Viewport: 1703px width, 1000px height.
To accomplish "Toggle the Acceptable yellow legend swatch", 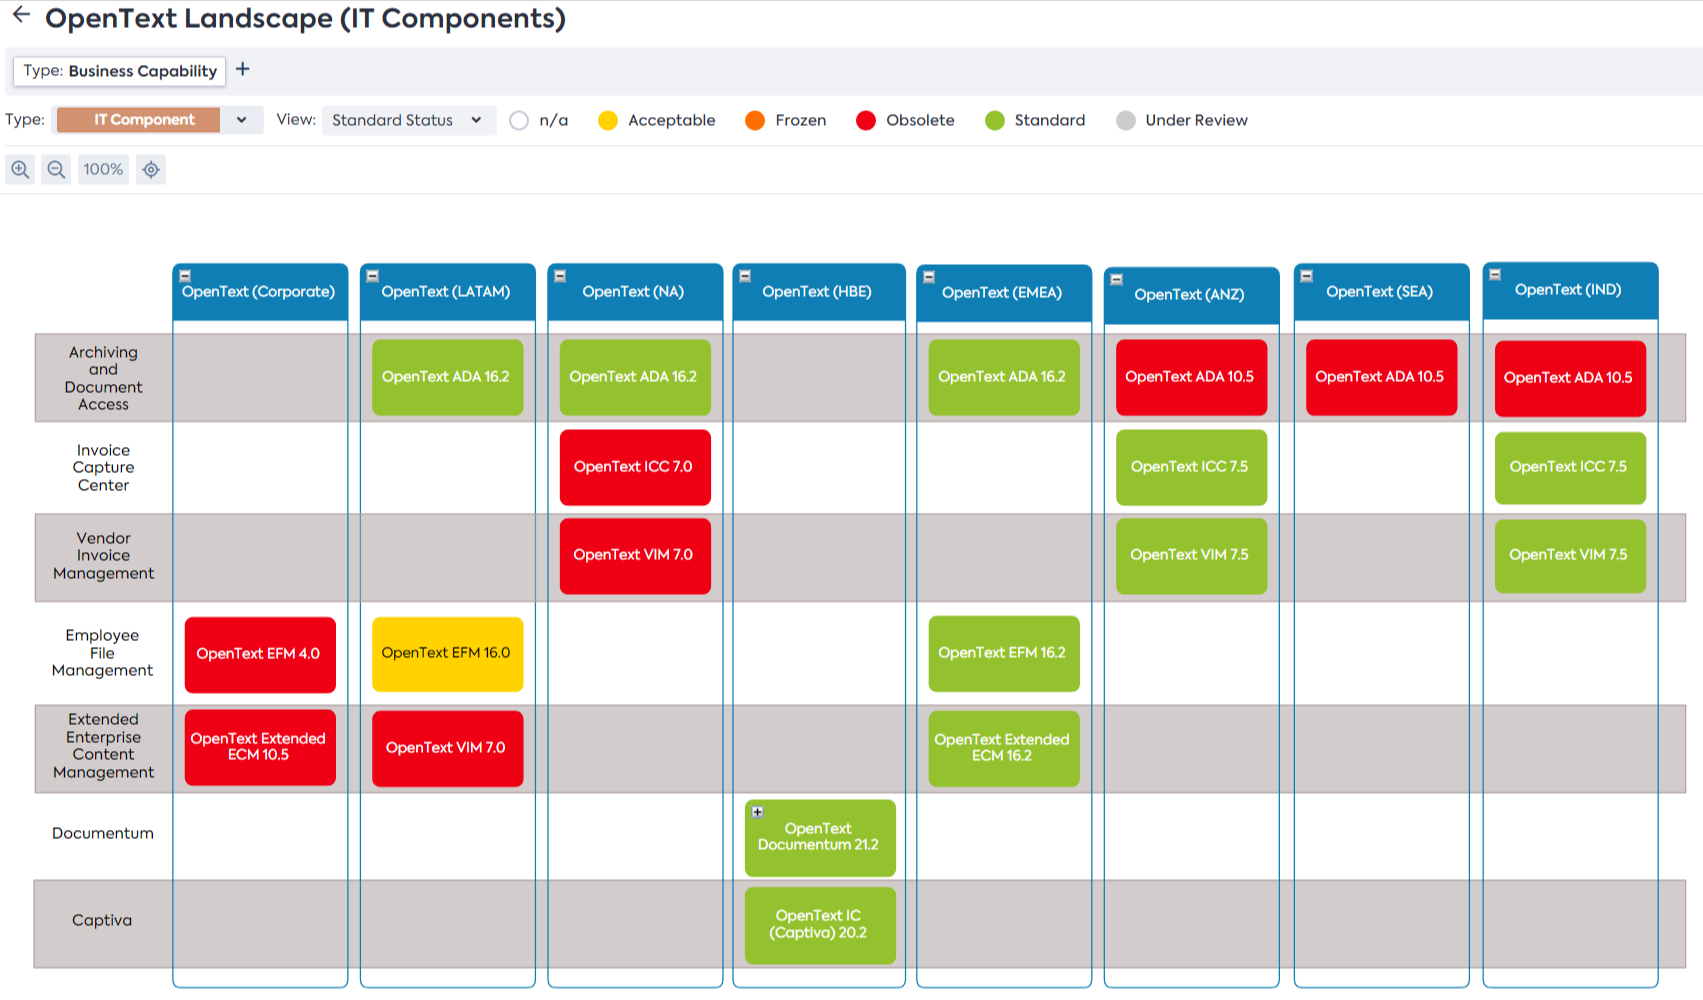I will click(608, 120).
